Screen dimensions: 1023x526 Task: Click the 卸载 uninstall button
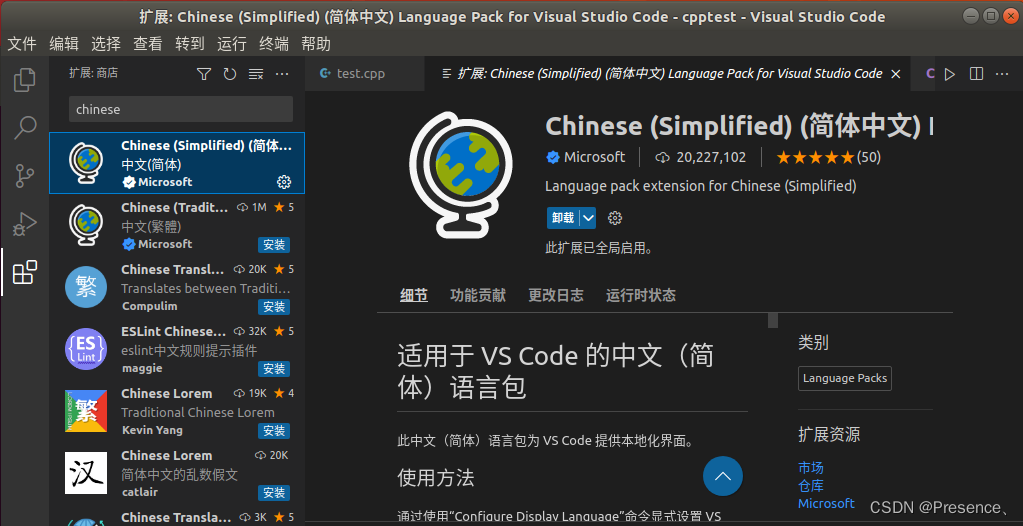click(563, 218)
